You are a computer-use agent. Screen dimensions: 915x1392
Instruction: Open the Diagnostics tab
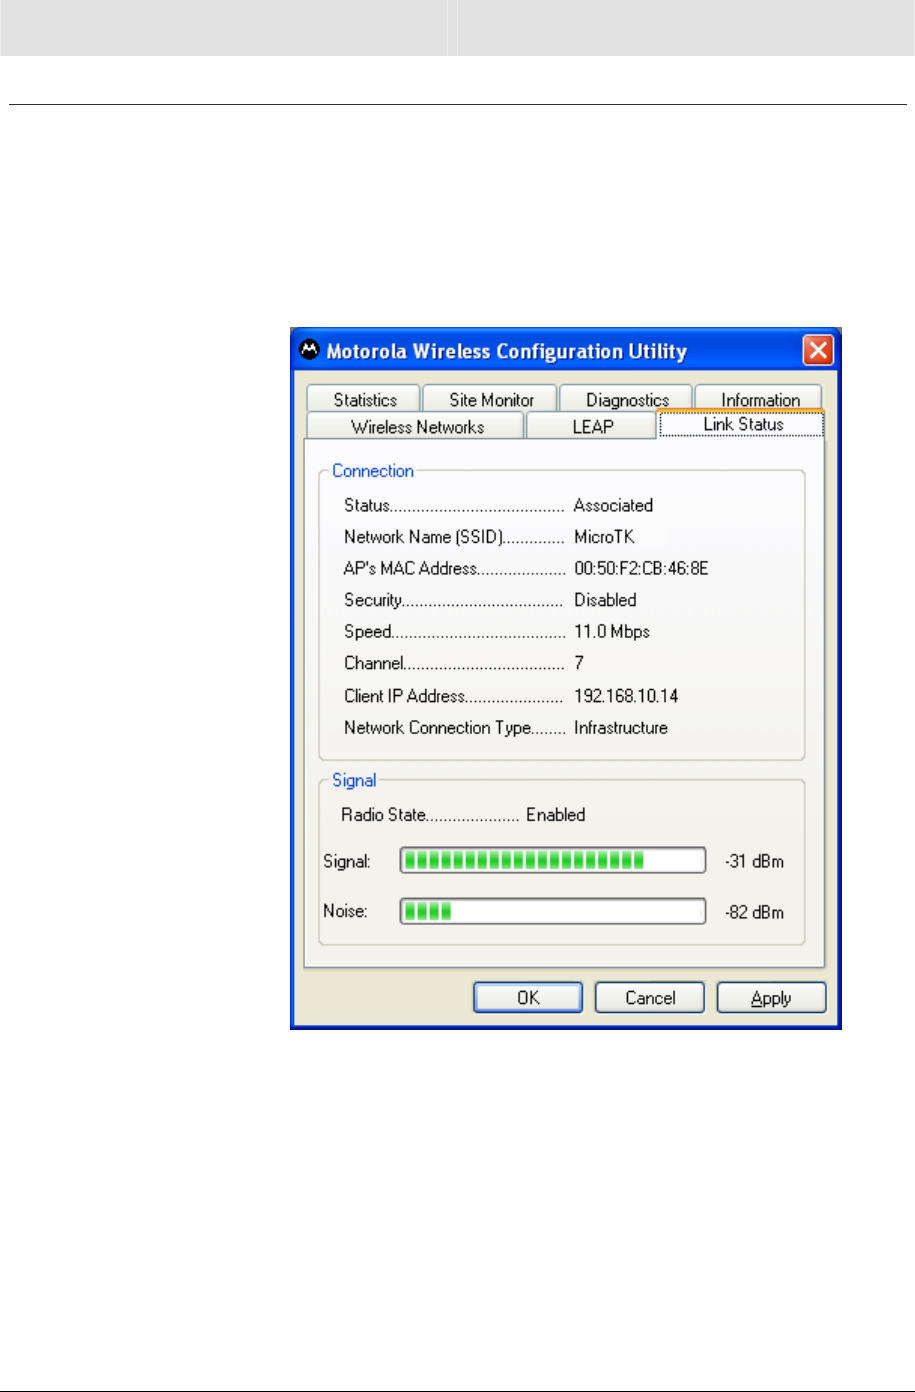[x=627, y=399]
